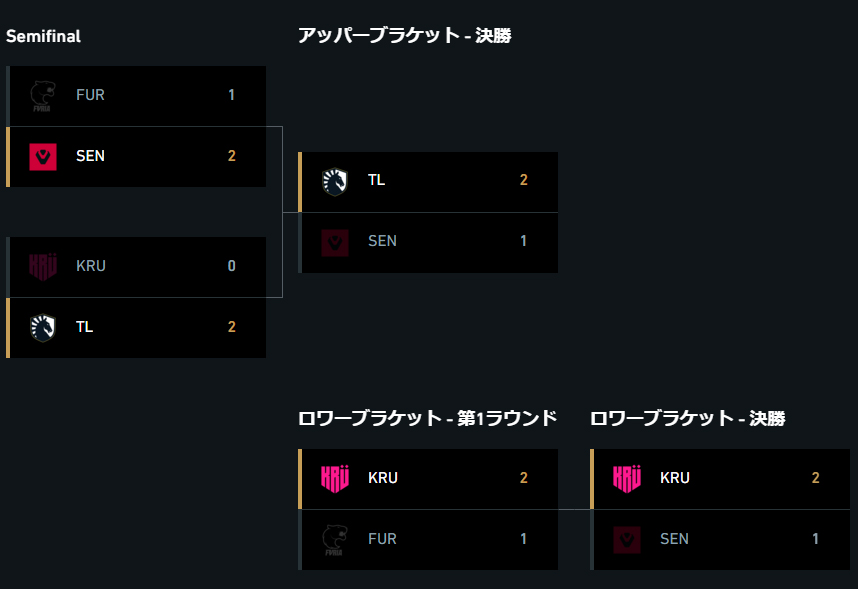Viewport: 858px width, 589px height.
Task: Click the Sentinels logo in upper bracket final
Action: click(335, 242)
